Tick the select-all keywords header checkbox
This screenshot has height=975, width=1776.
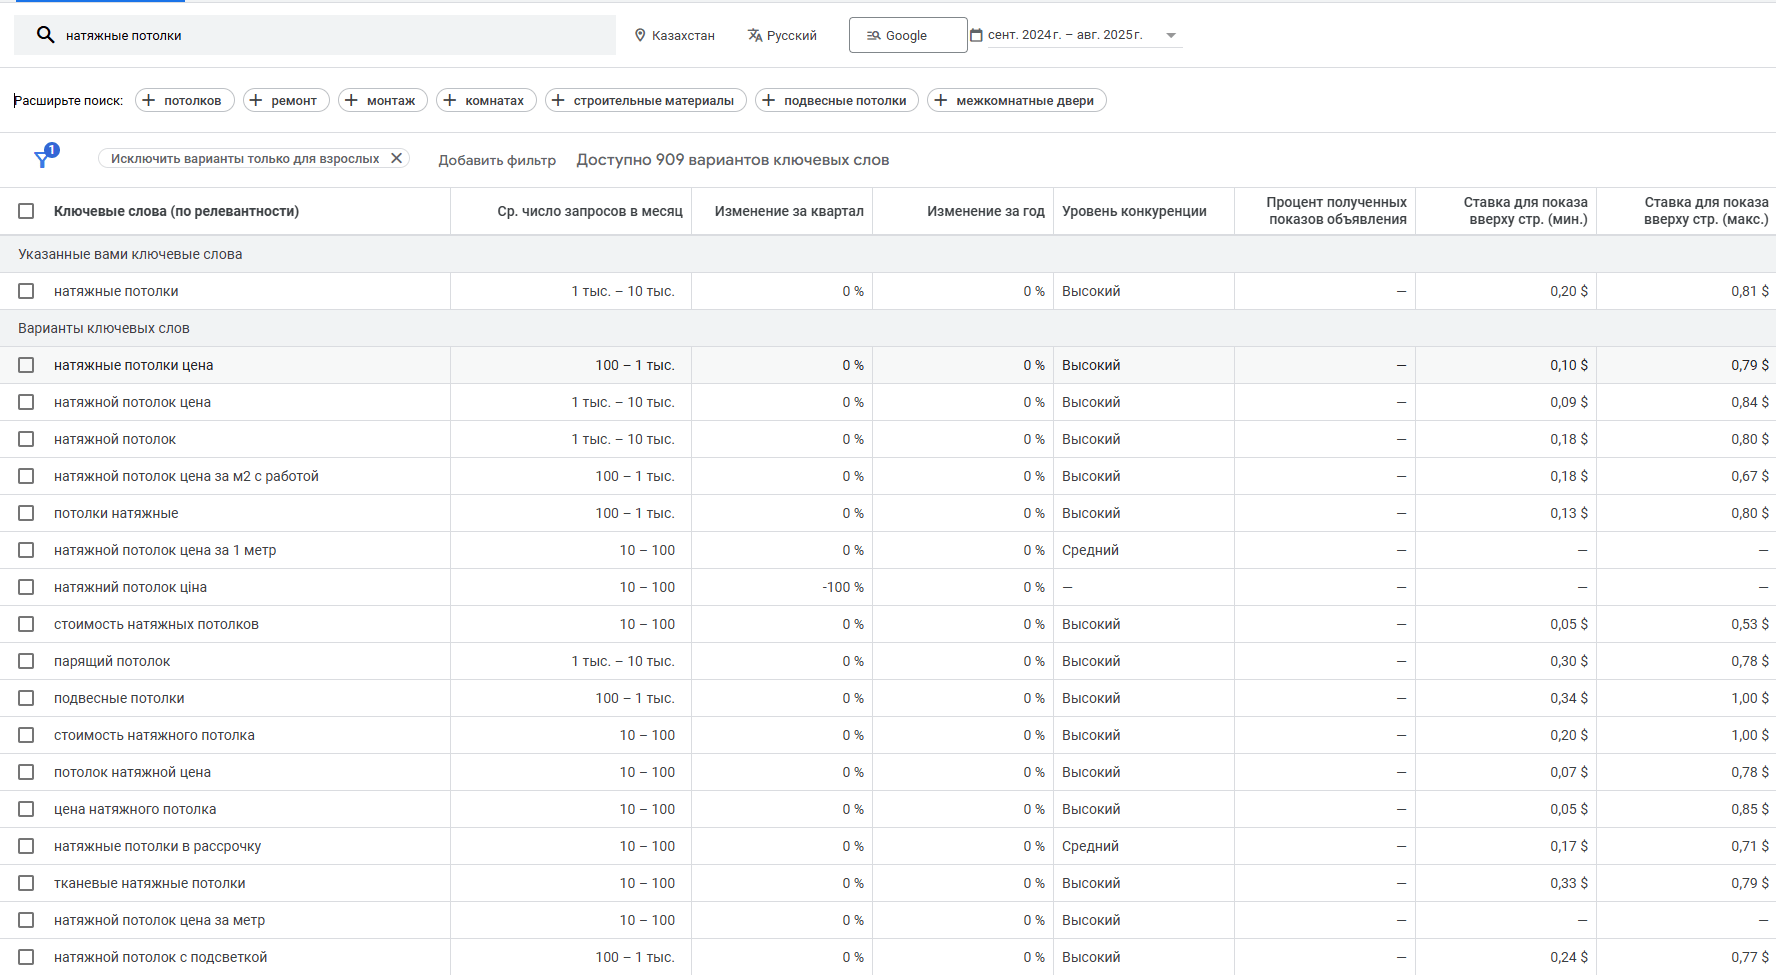[x=26, y=211]
